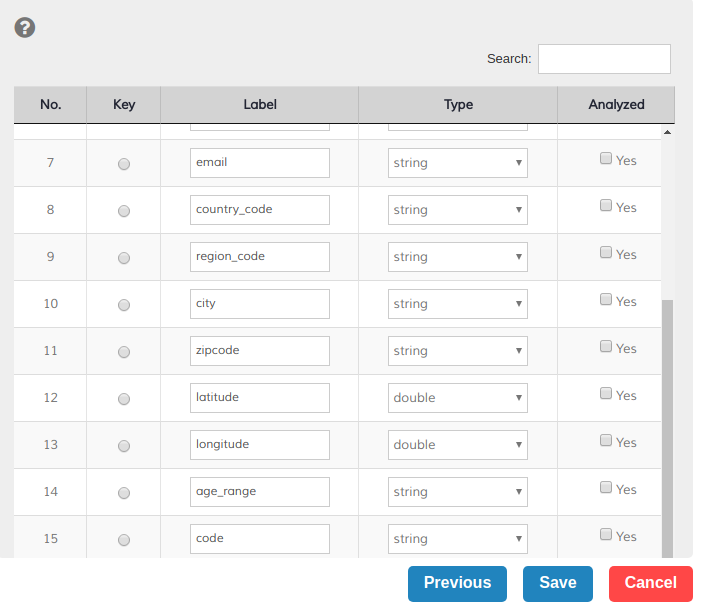
Task: Enable Analyzed checkbox for email row
Action: 606,158
